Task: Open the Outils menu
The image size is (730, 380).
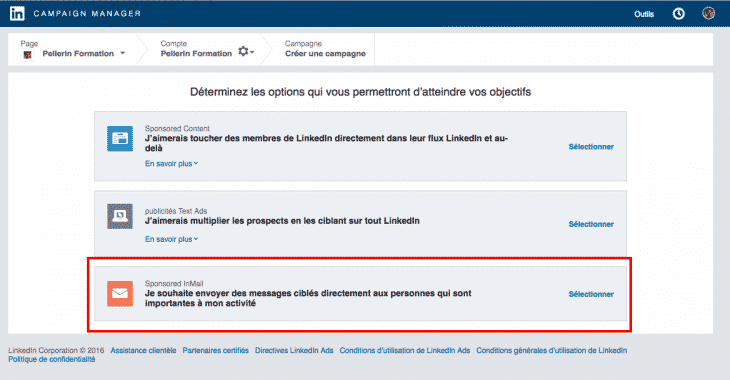Action: click(x=644, y=14)
